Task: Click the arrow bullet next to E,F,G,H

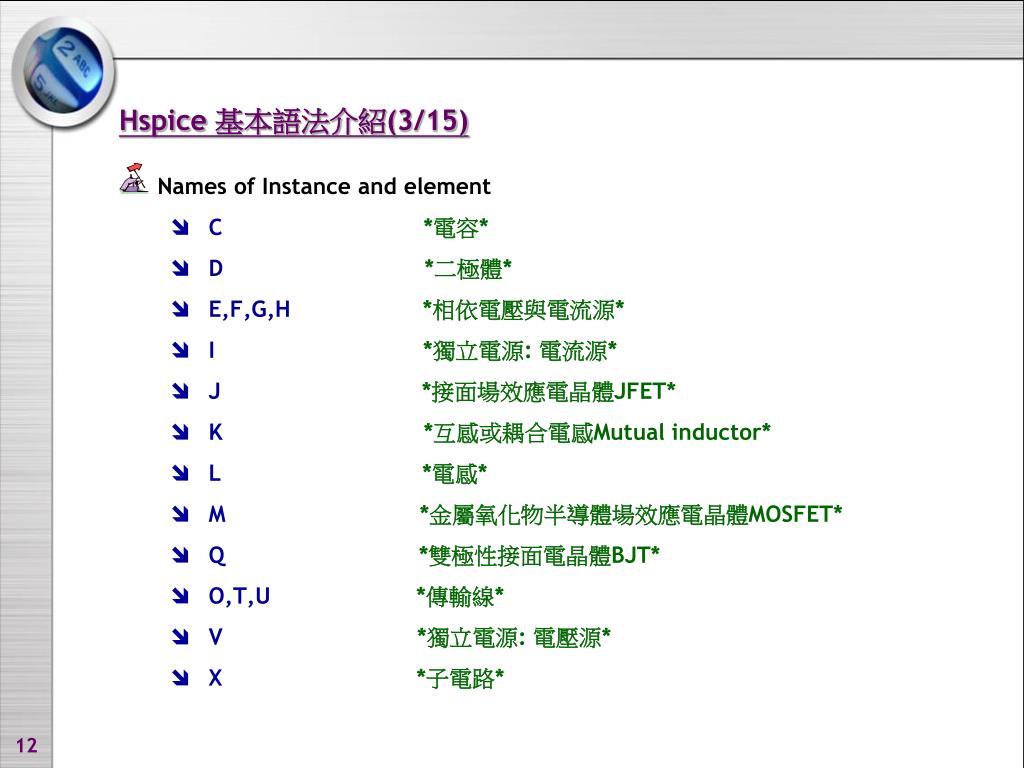Action: tap(180, 310)
